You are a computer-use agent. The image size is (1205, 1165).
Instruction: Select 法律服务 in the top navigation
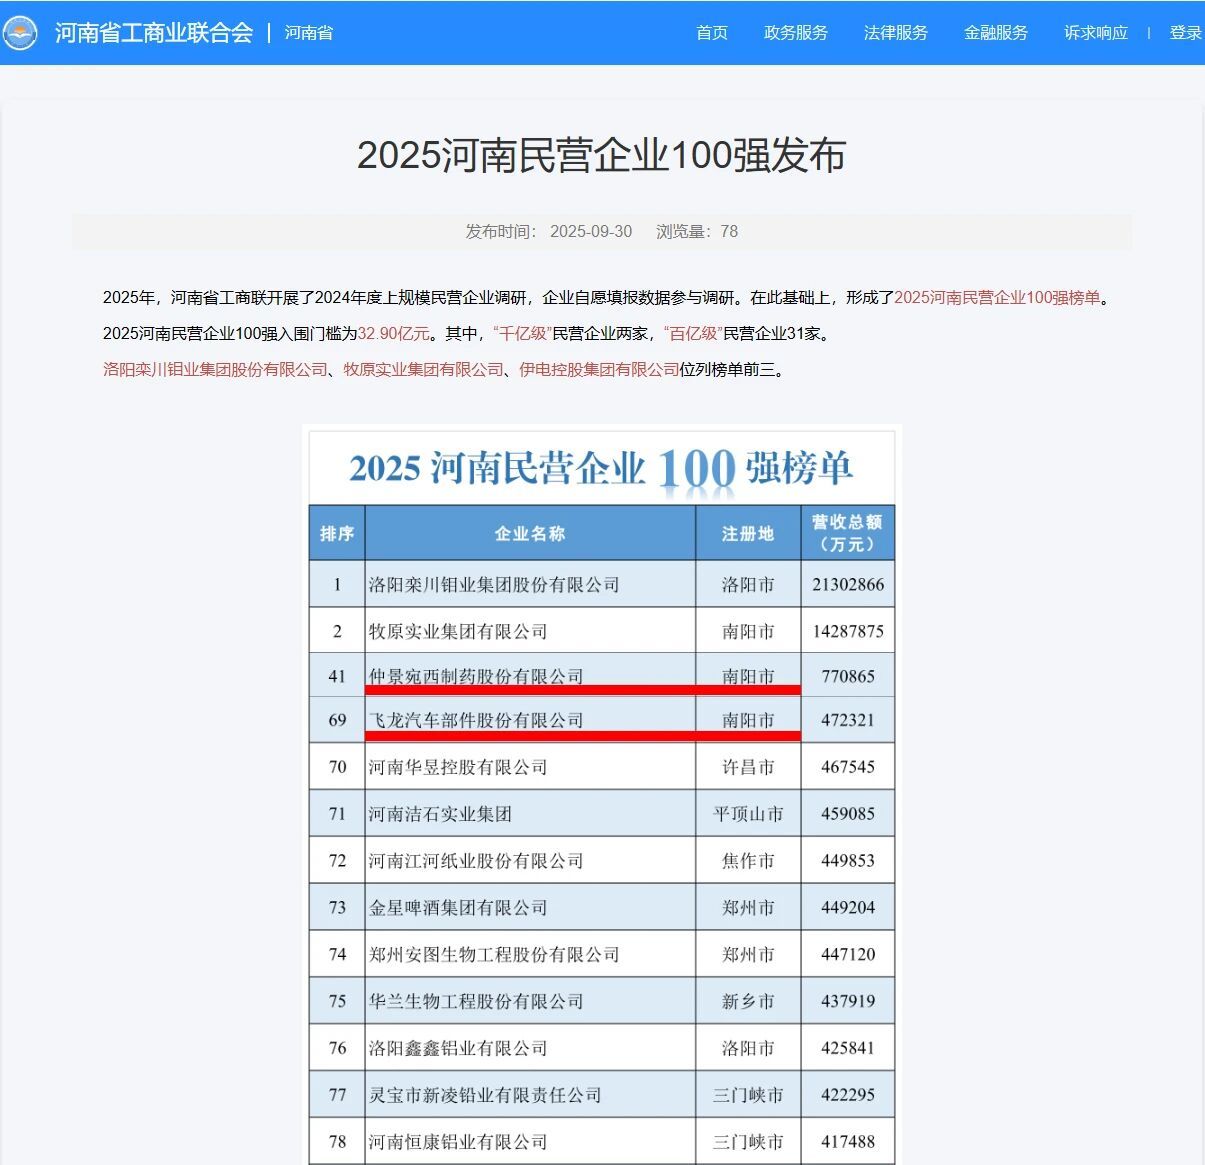[895, 33]
